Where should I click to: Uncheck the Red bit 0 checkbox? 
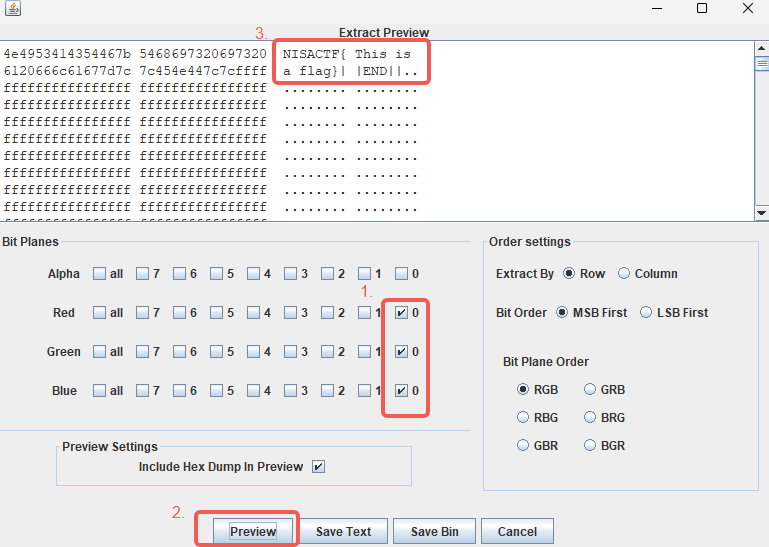(401, 313)
